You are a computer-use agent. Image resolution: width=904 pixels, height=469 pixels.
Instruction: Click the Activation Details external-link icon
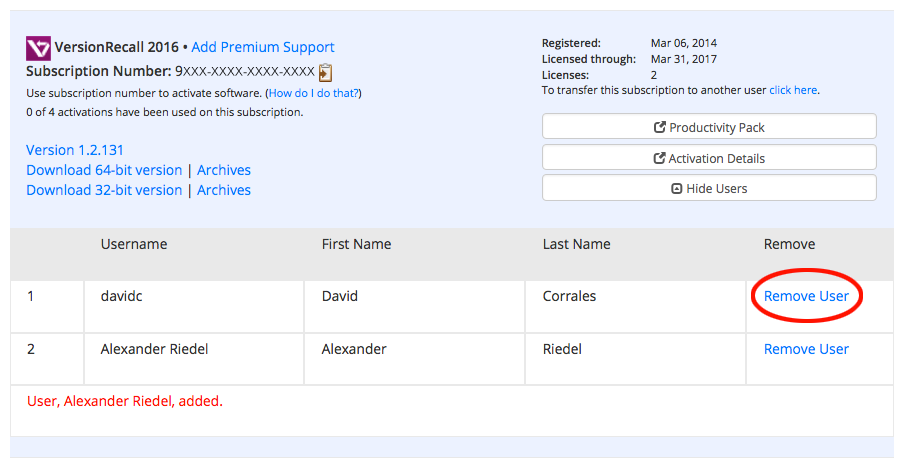point(659,158)
